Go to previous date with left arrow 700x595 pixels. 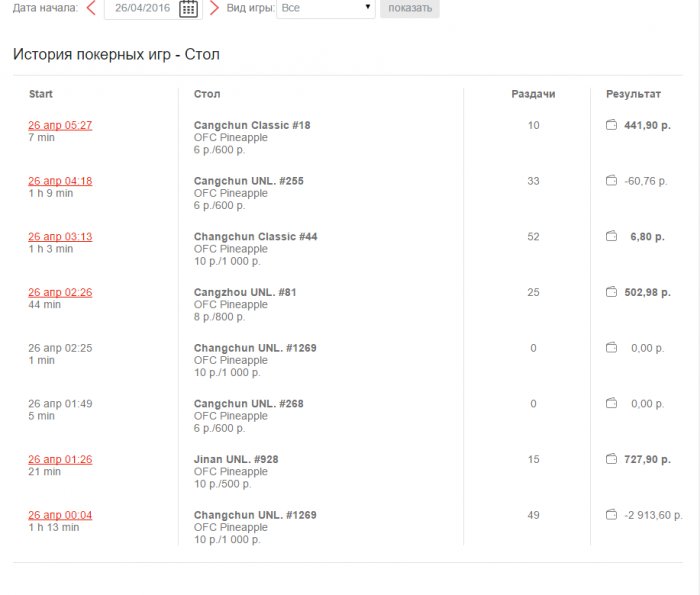tap(91, 8)
